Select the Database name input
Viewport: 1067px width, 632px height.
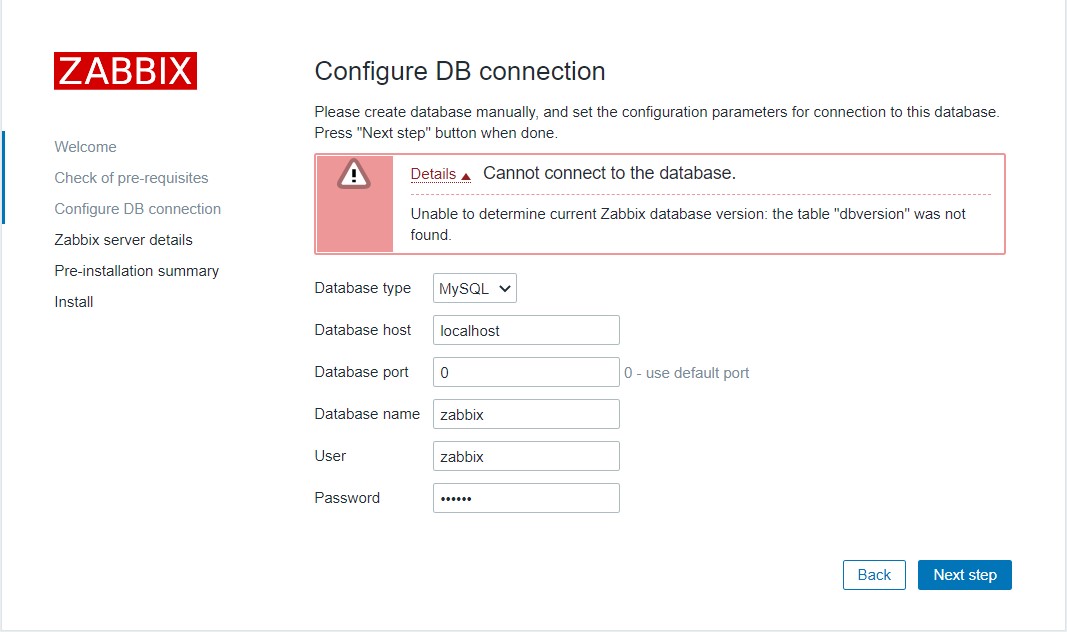[x=526, y=414]
